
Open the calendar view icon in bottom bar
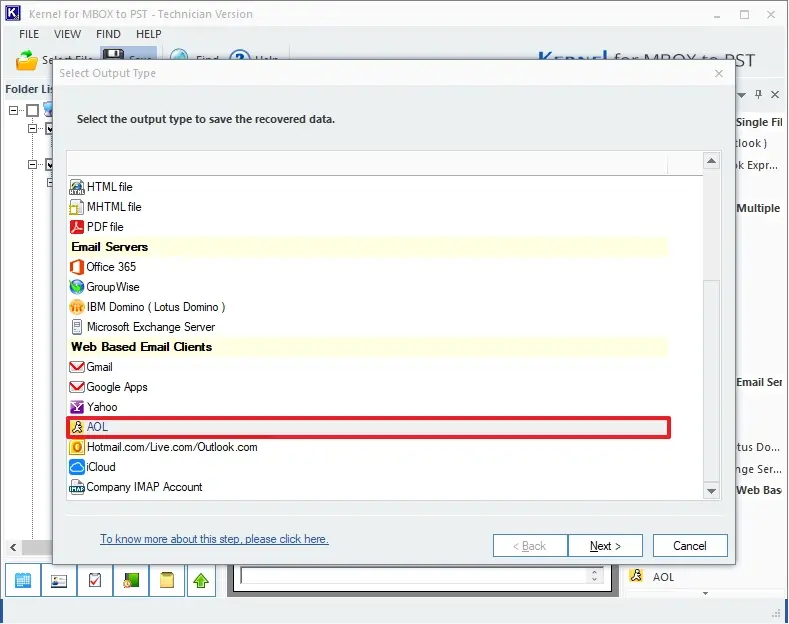[23, 580]
